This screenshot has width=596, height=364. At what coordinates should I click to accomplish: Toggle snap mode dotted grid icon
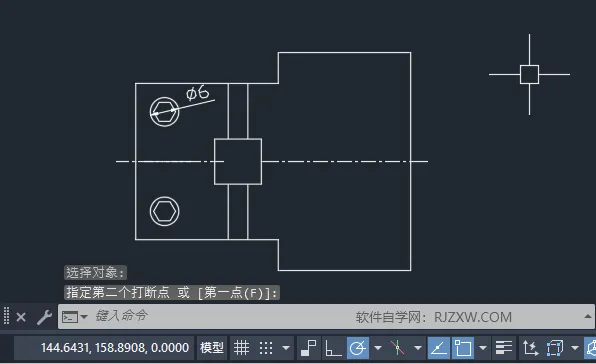coord(266,348)
